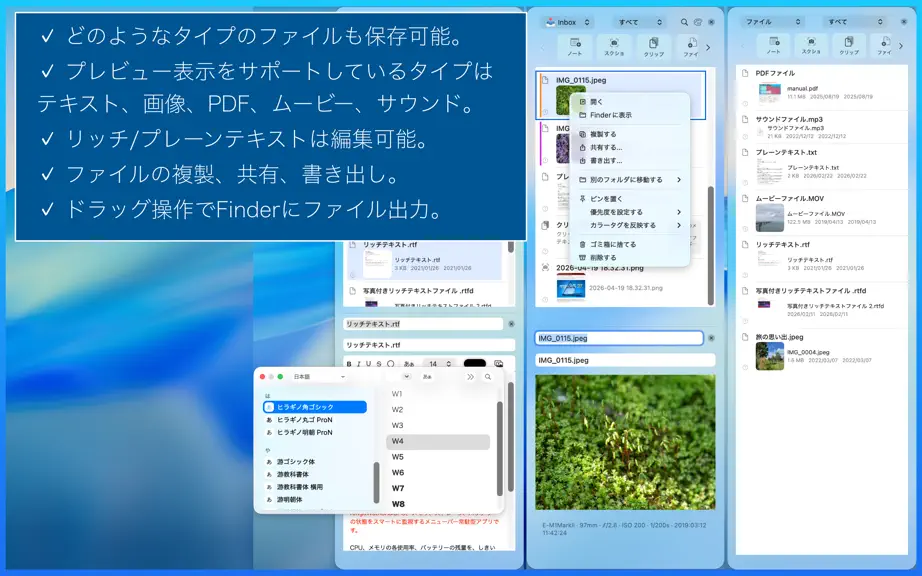Click the クリップ button in Inbox window
922x576 pixels.
tap(653, 47)
